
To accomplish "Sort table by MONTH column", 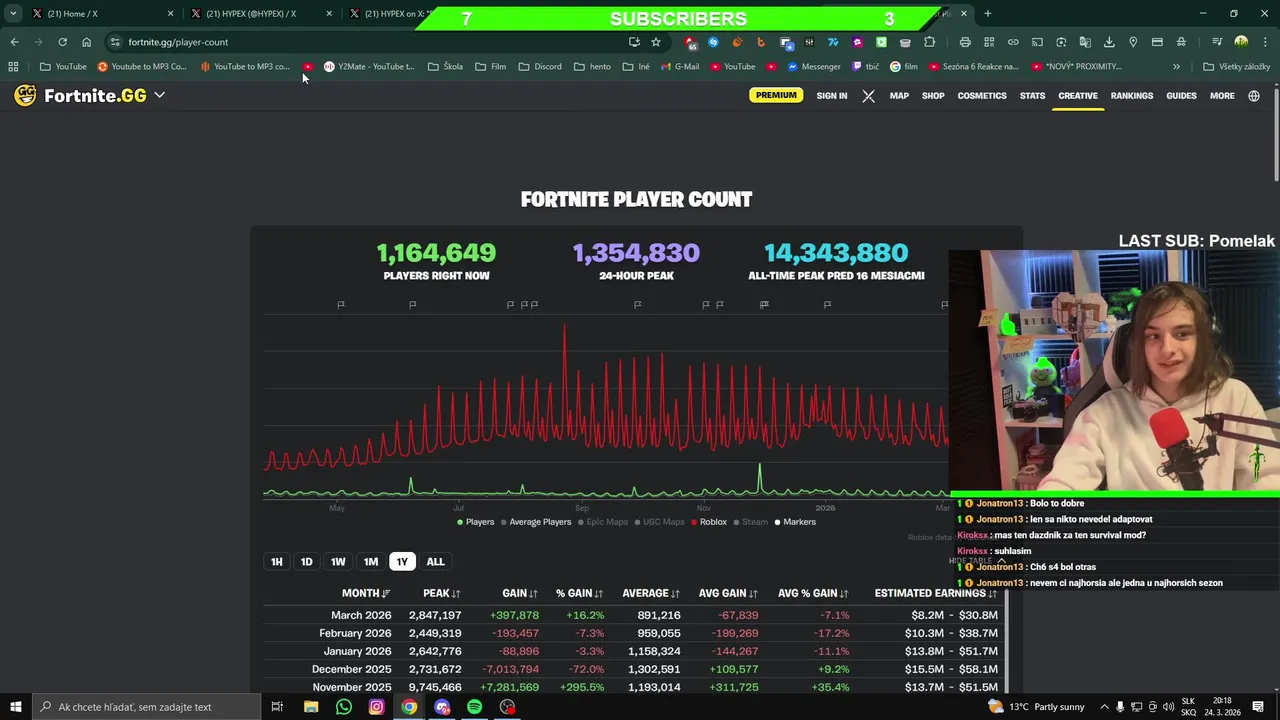I will 366,593.
